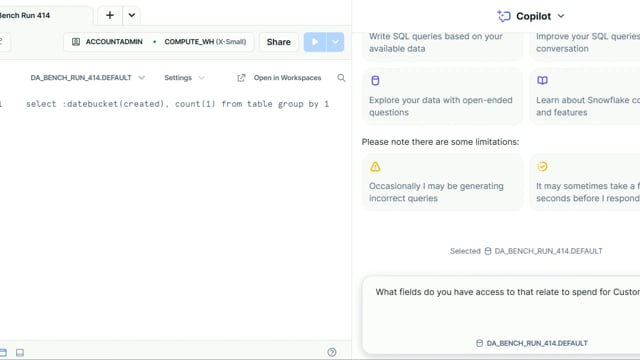
Task: Click the open book icon
Action: click(542, 80)
